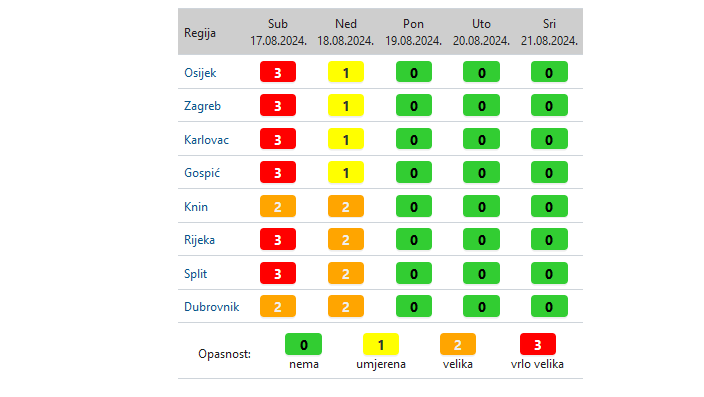
Task: Open the Rijeka region link
Action: 199,240
